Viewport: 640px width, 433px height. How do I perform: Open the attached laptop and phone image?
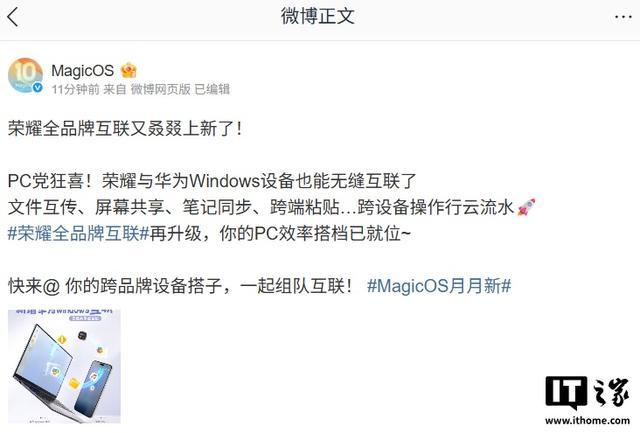pos(64,366)
